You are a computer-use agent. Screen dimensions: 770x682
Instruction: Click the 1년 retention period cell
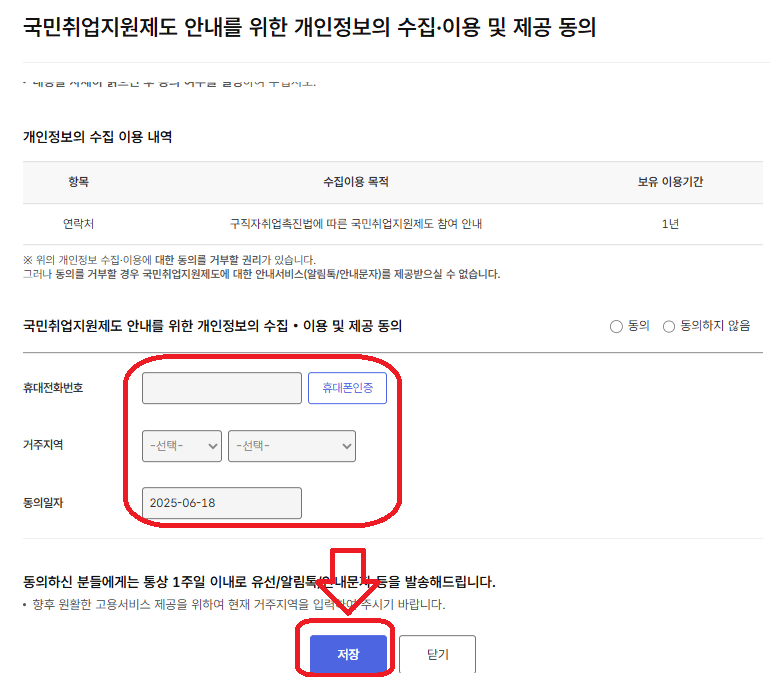(x=670, y=224)
